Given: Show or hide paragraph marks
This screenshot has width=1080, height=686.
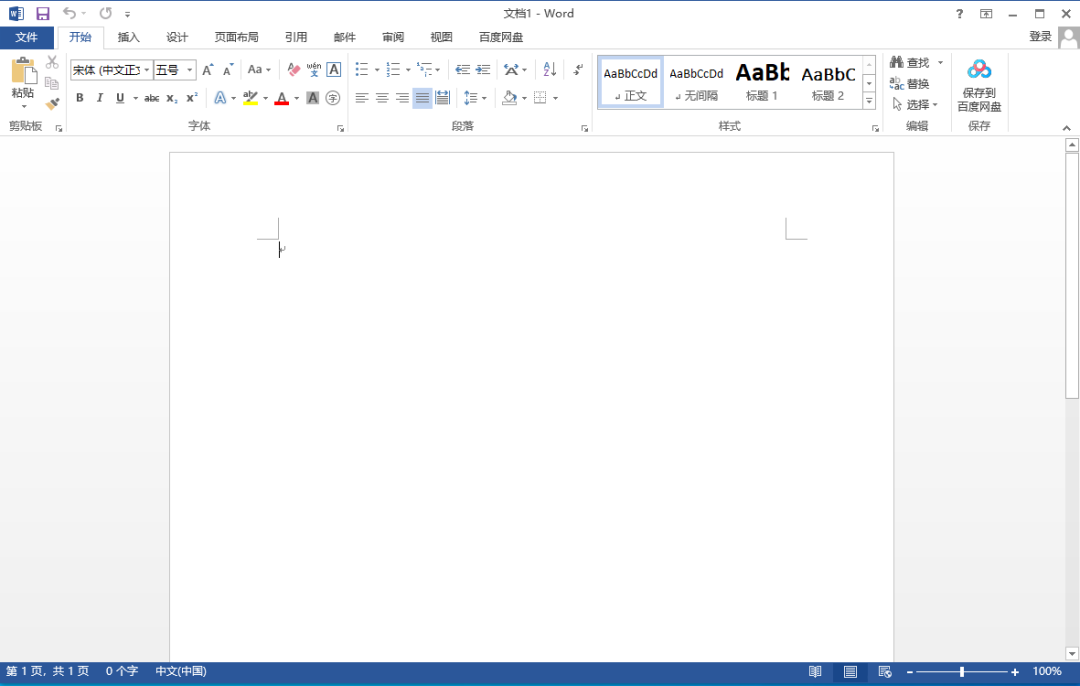Looking at the screenshot, I should point(578,69).
